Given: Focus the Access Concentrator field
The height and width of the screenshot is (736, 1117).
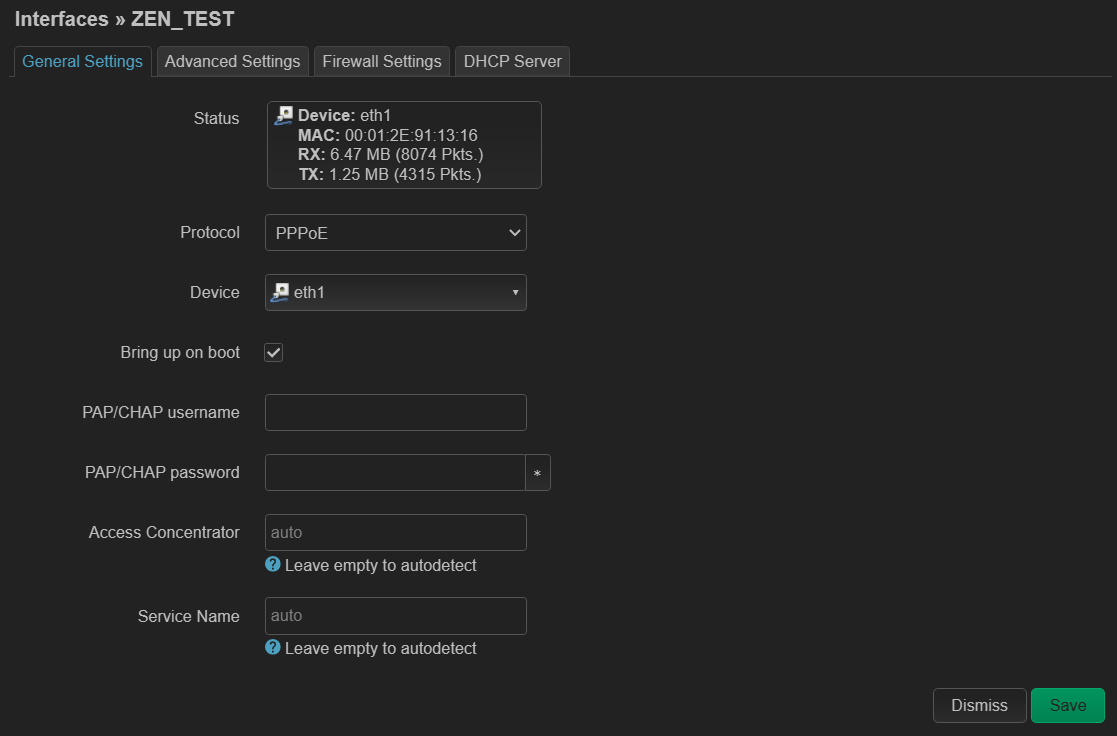Looking at the screenshot, I should click(x=395, y=532).
